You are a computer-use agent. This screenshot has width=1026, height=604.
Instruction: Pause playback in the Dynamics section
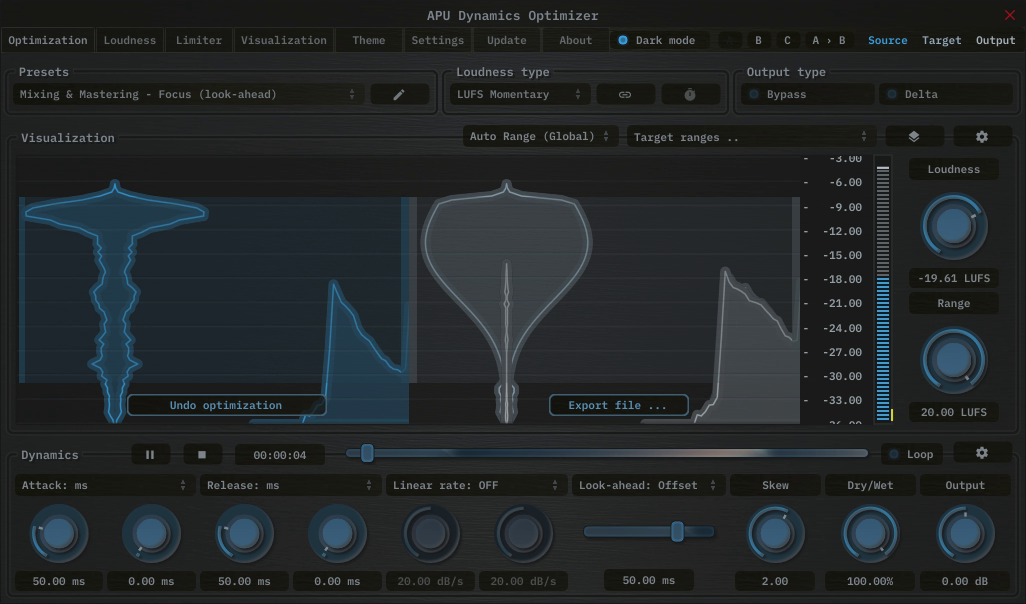(150, 454)
